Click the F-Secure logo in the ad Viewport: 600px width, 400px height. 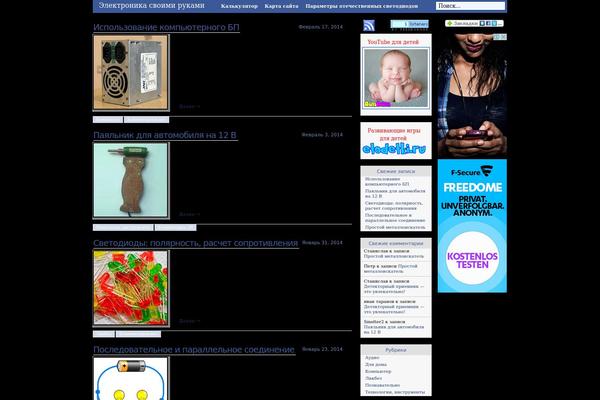tap(472, 171)
